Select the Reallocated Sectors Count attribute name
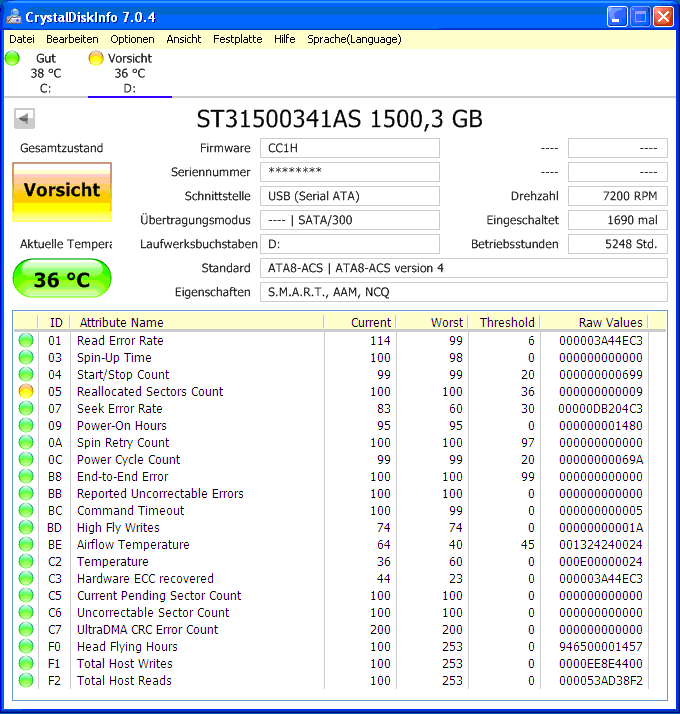 (150, 392)
